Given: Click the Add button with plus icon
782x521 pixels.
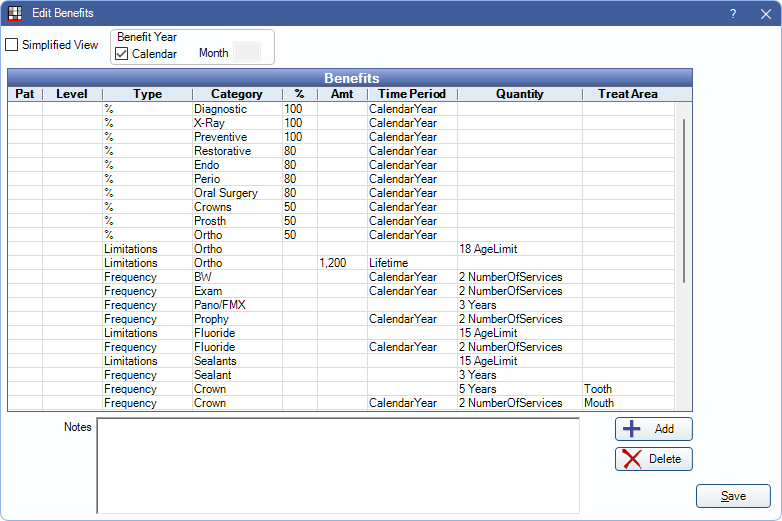Looking at the screenshot, I should pyautogui.click(x=653, y=429).
